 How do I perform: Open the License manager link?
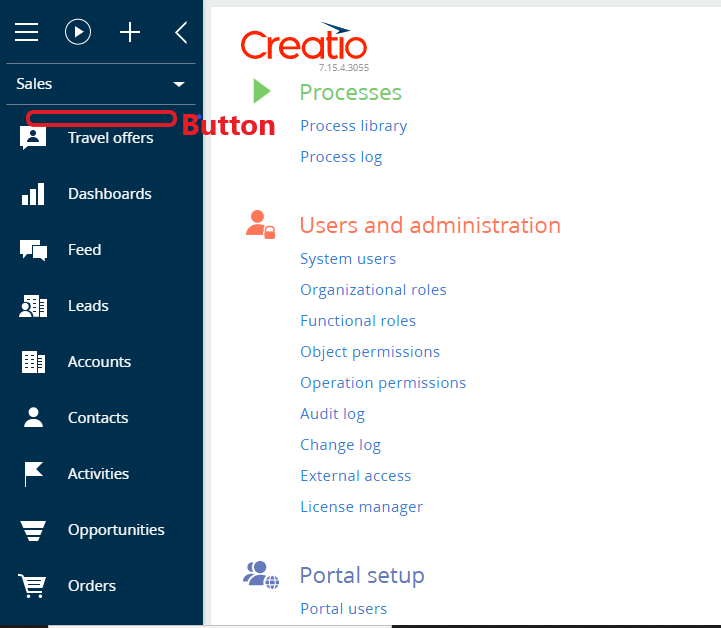click(x=361, y=507)
